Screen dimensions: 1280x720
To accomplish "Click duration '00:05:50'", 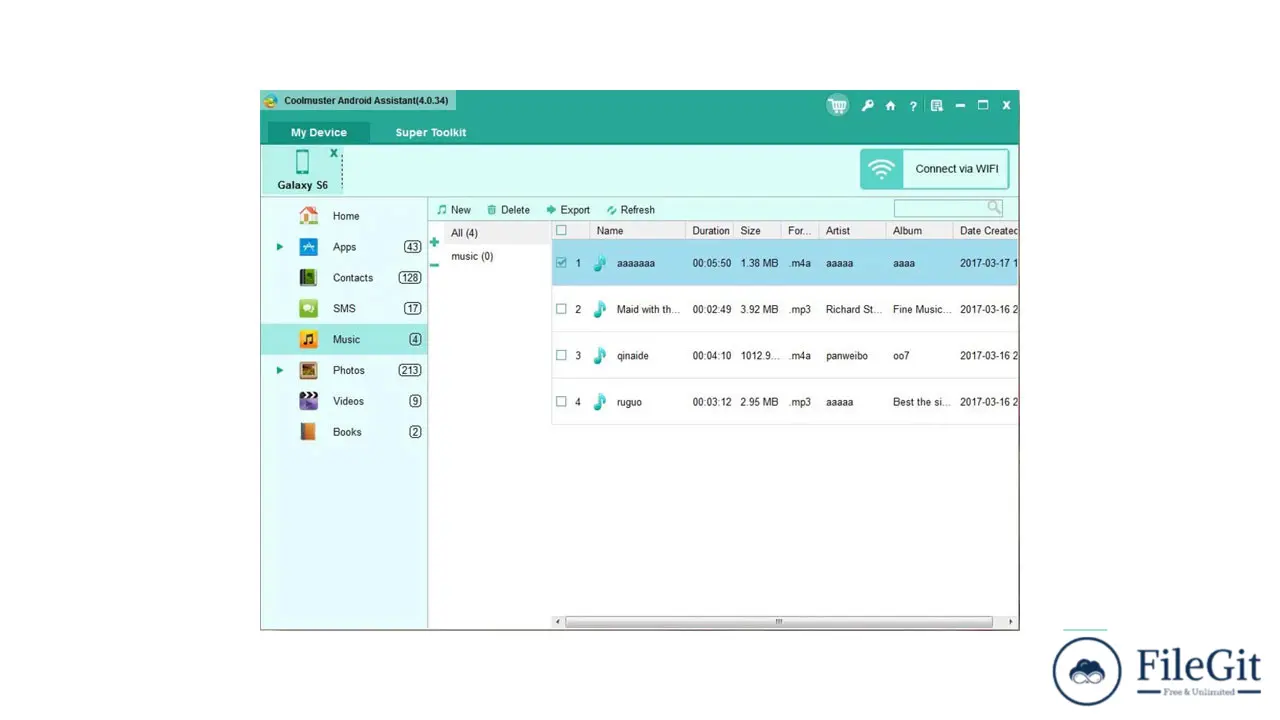I will tap(712, 264).
